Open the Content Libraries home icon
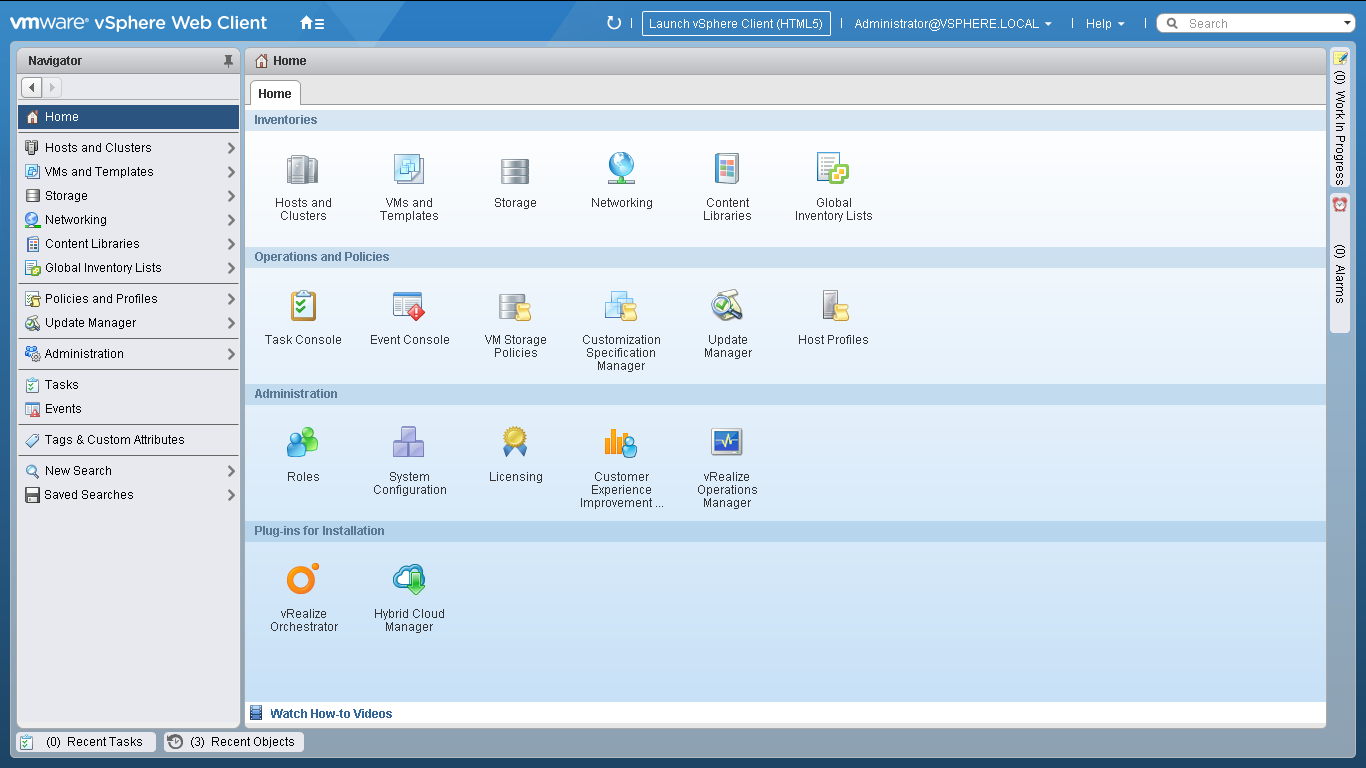 pos(727,171)
